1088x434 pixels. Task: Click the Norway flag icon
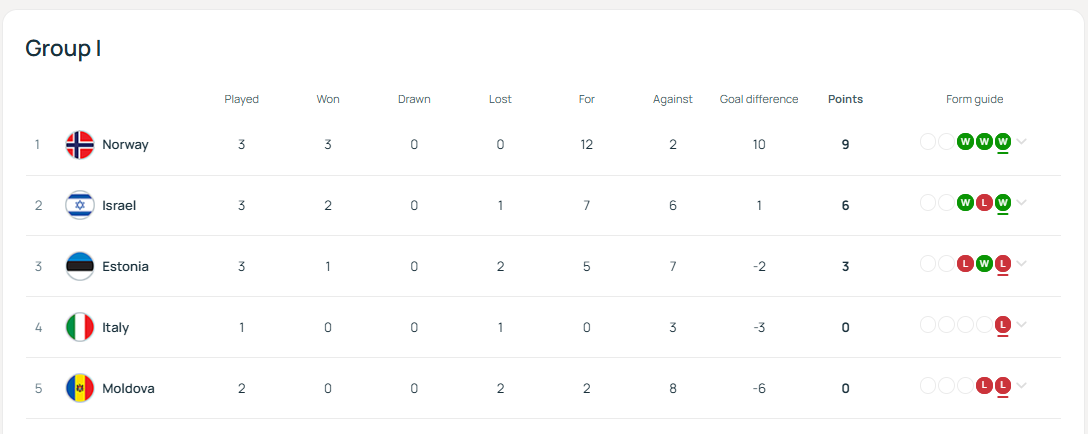tap(80, 144)
